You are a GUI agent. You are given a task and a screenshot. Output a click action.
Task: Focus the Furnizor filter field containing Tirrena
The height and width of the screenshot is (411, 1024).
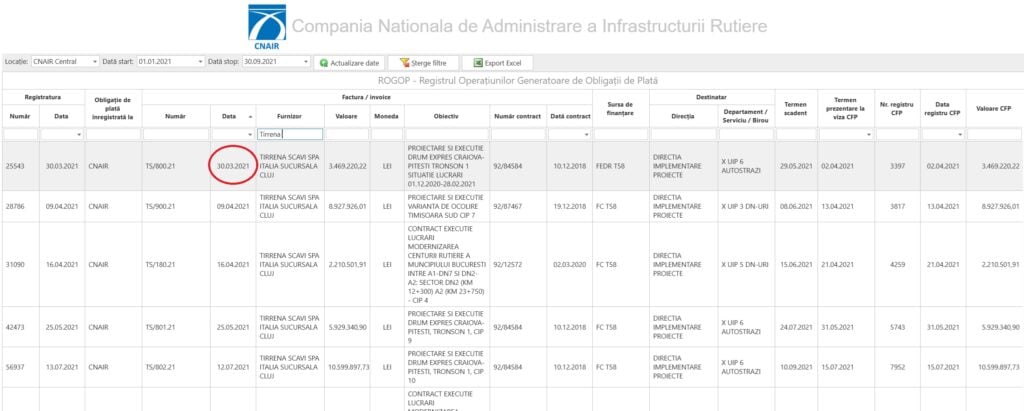(289, 133)
